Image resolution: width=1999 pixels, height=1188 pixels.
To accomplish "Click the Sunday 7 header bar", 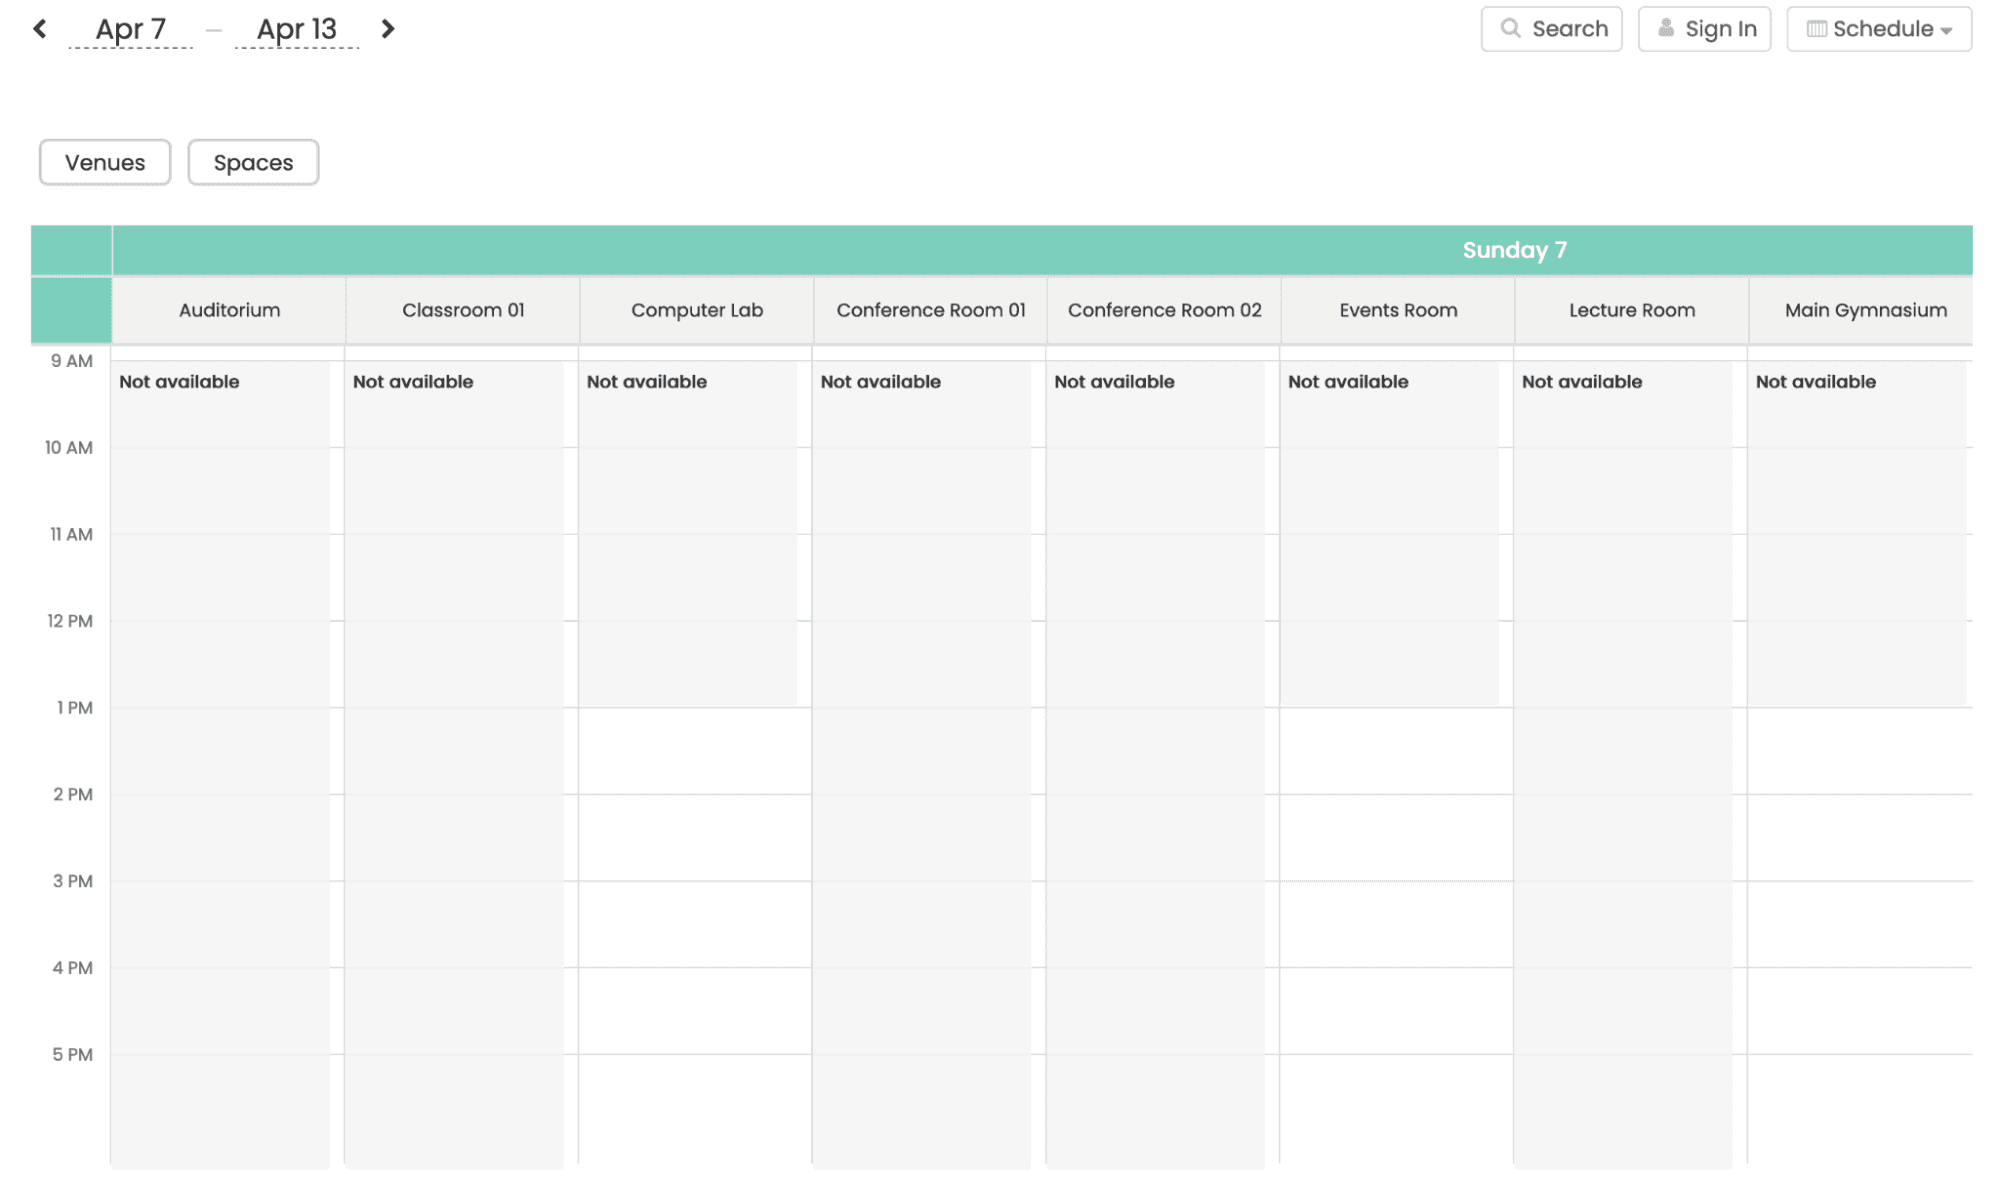I will click(1514, 250).
